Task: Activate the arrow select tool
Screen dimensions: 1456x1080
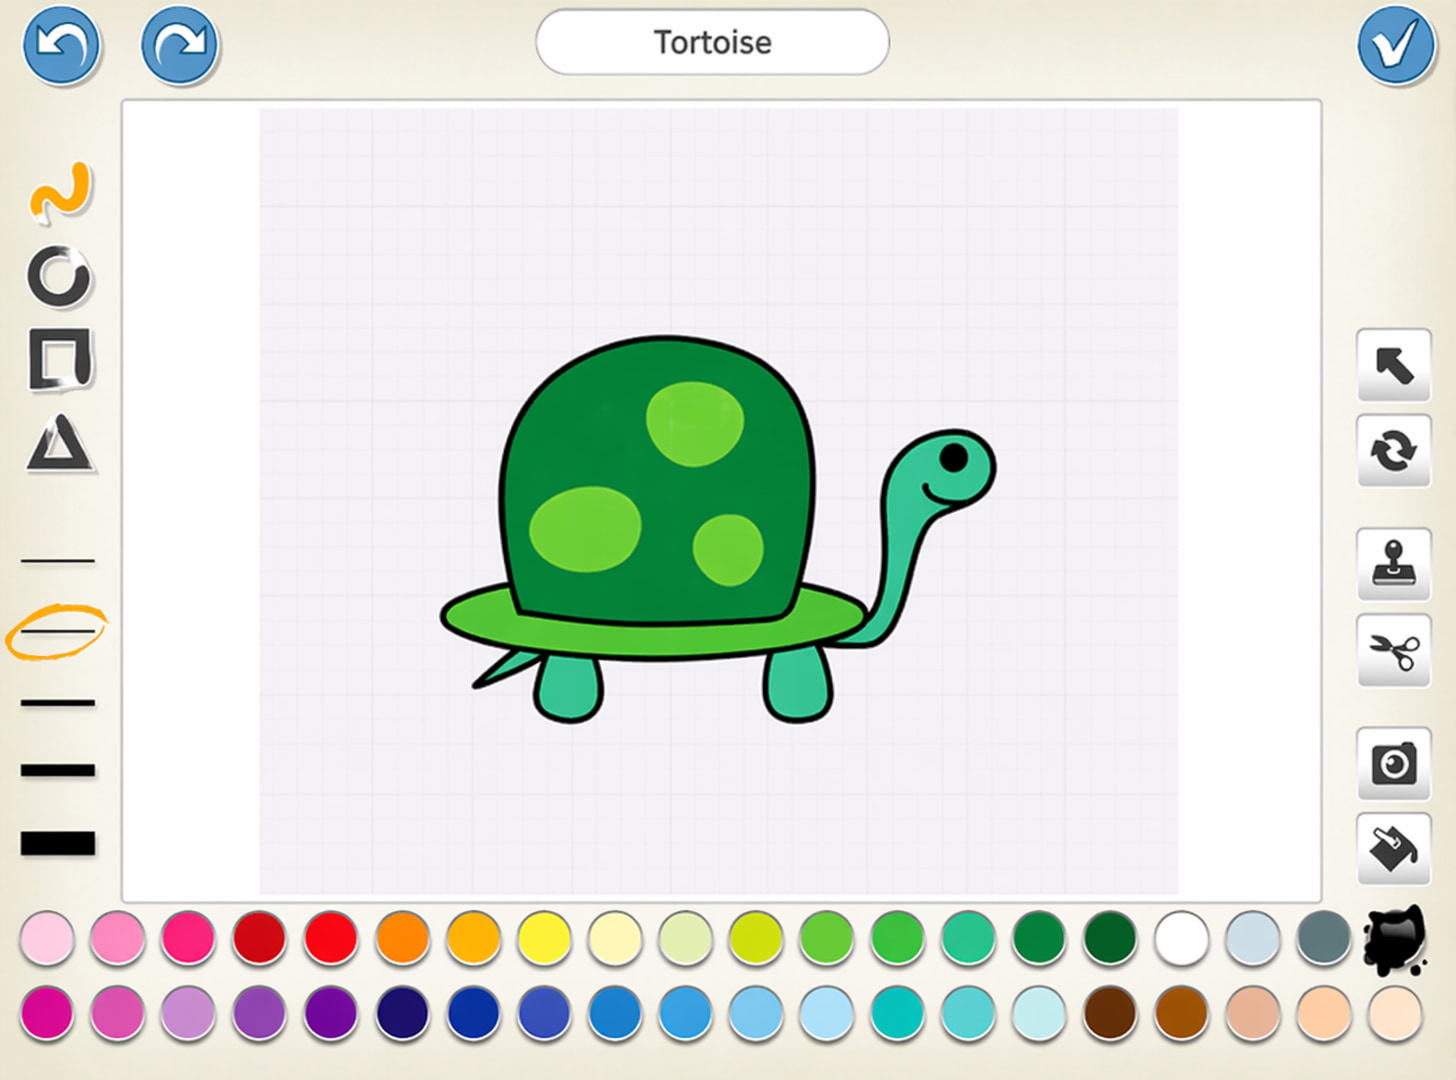Action: (1394, 365)
